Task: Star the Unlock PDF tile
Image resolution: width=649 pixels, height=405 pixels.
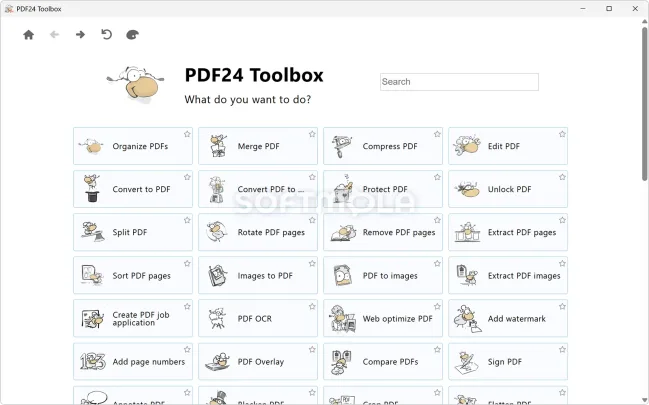Action: (562, 177)
